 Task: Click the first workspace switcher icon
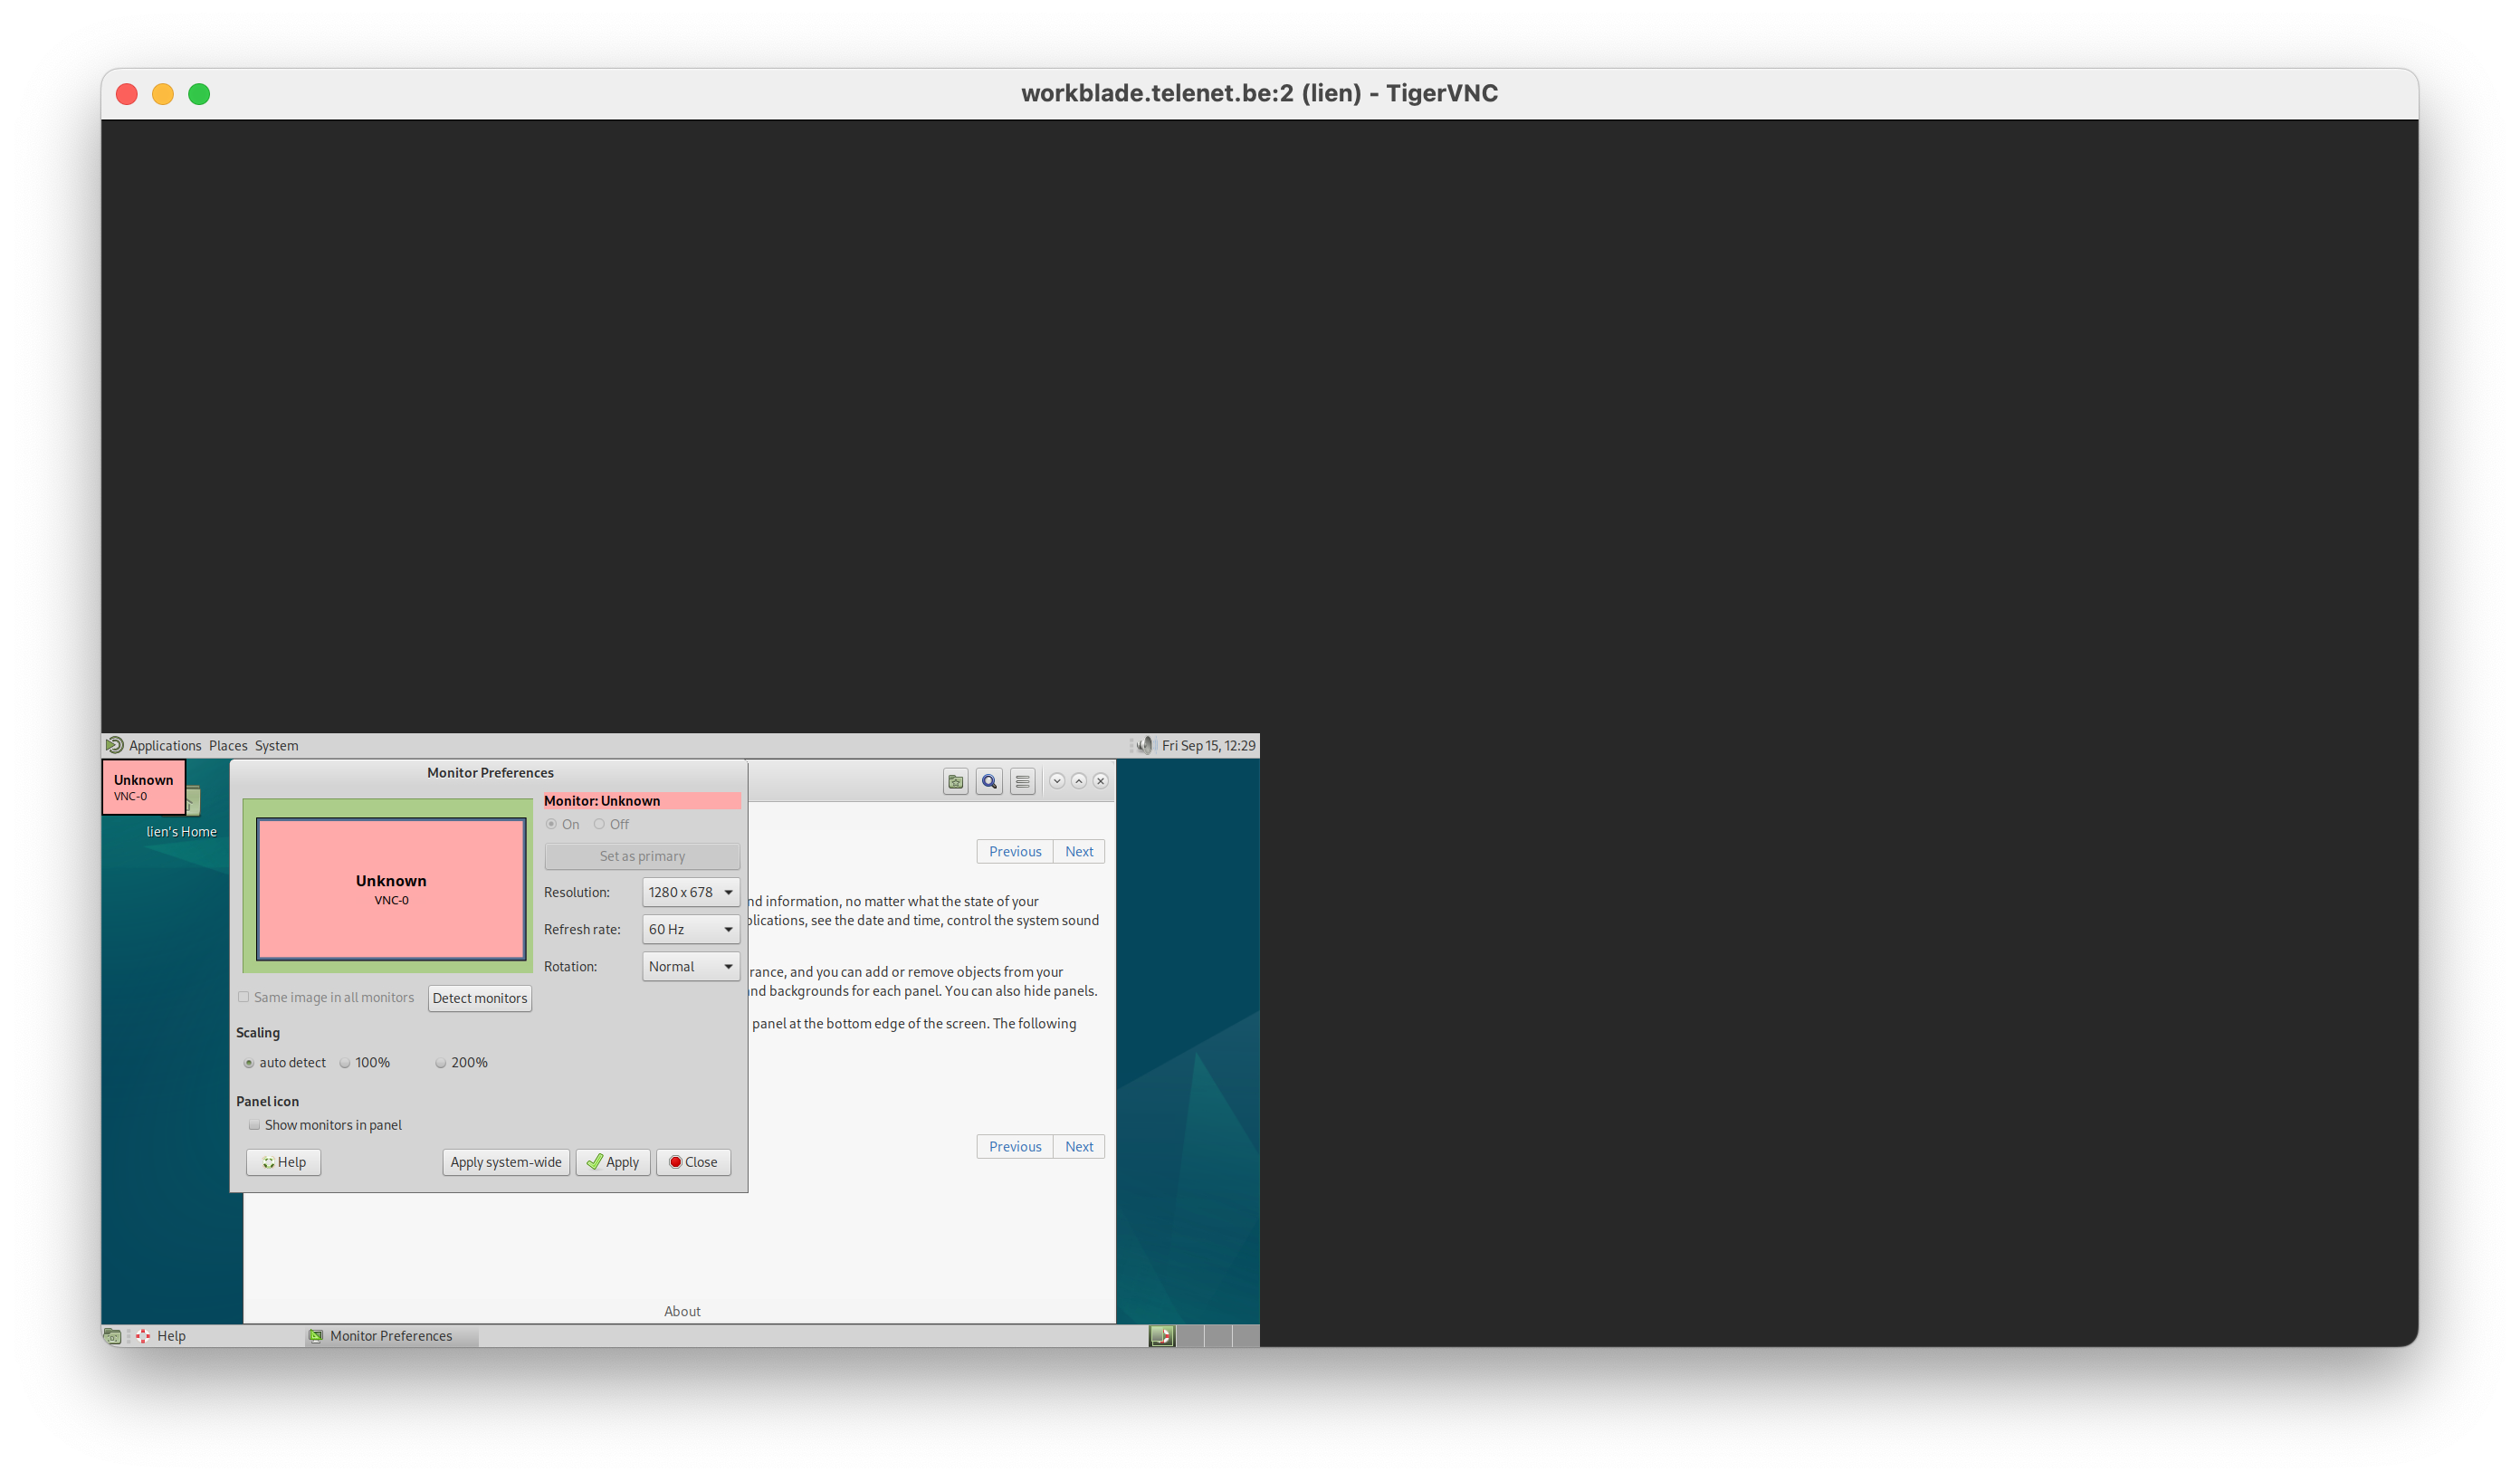[1161, 1336]
